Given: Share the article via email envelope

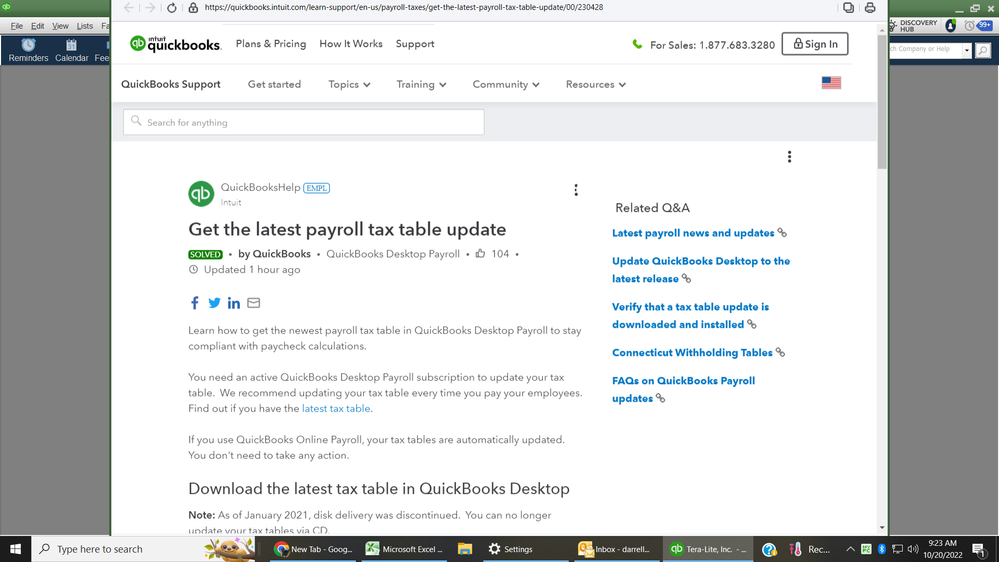Looking at the screenshot, I should point(254,303).
